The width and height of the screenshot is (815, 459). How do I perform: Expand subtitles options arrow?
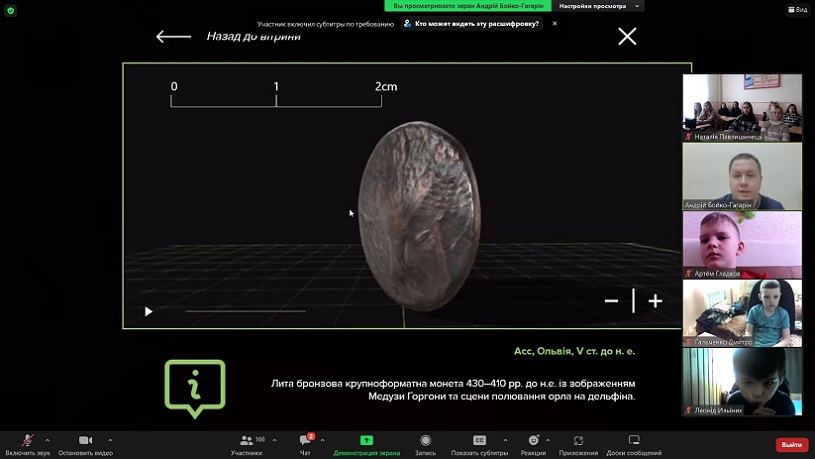click(x=505, y=440)
